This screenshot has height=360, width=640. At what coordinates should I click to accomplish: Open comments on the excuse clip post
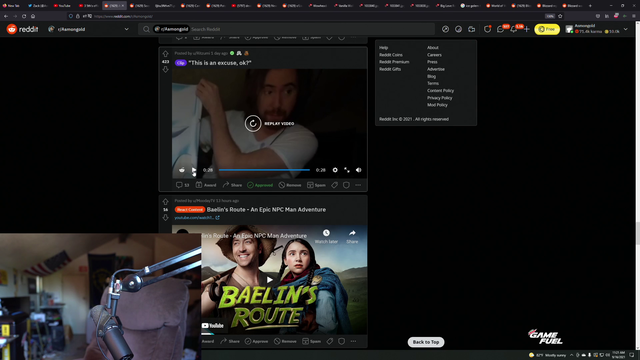[x=182, y=185]
